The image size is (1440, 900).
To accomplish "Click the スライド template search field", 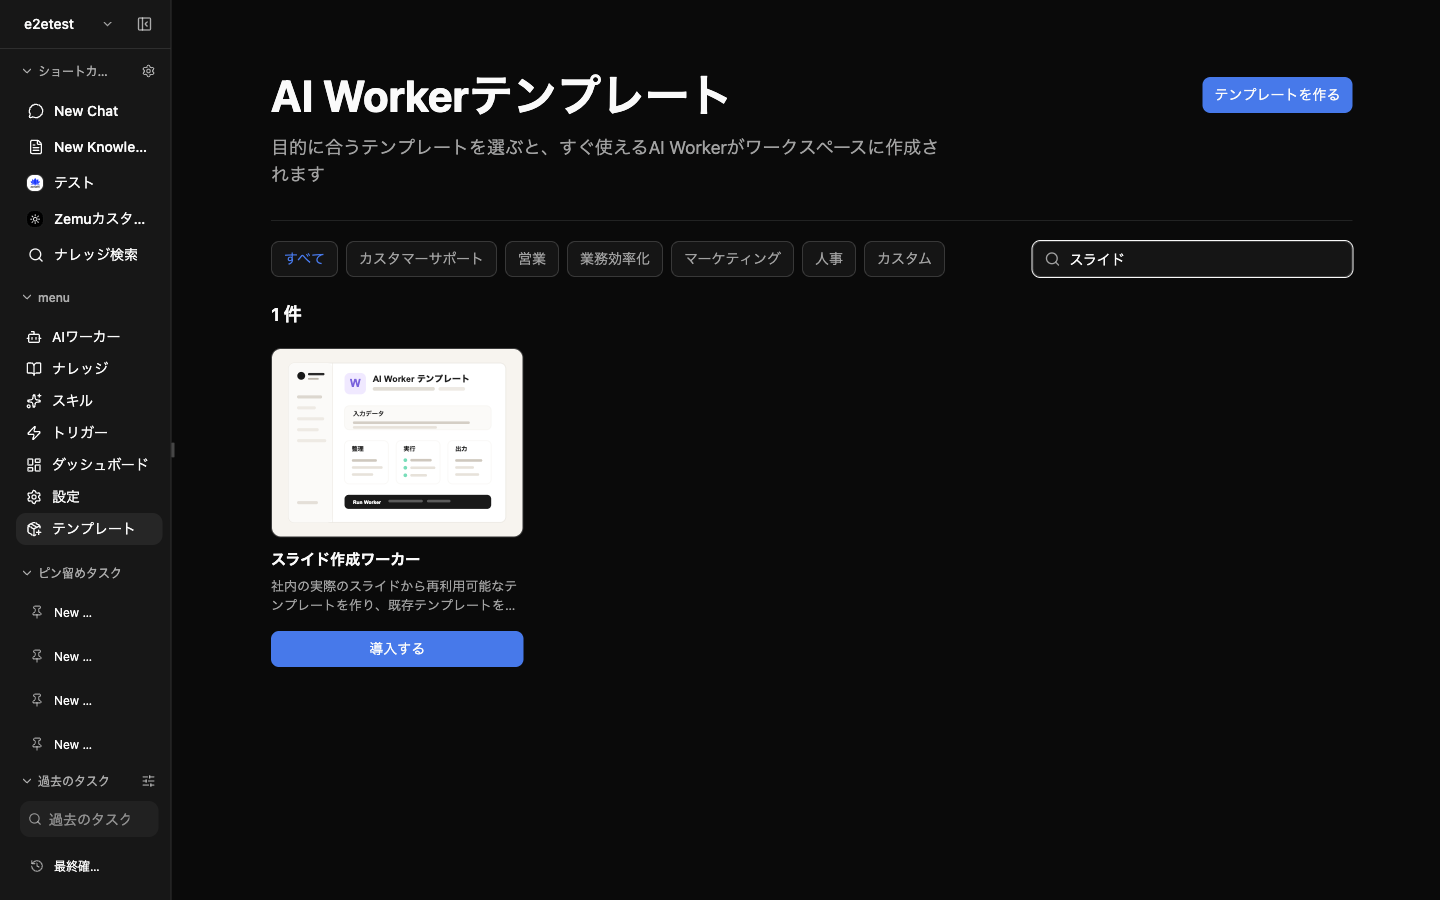I will coord(1192,259).
